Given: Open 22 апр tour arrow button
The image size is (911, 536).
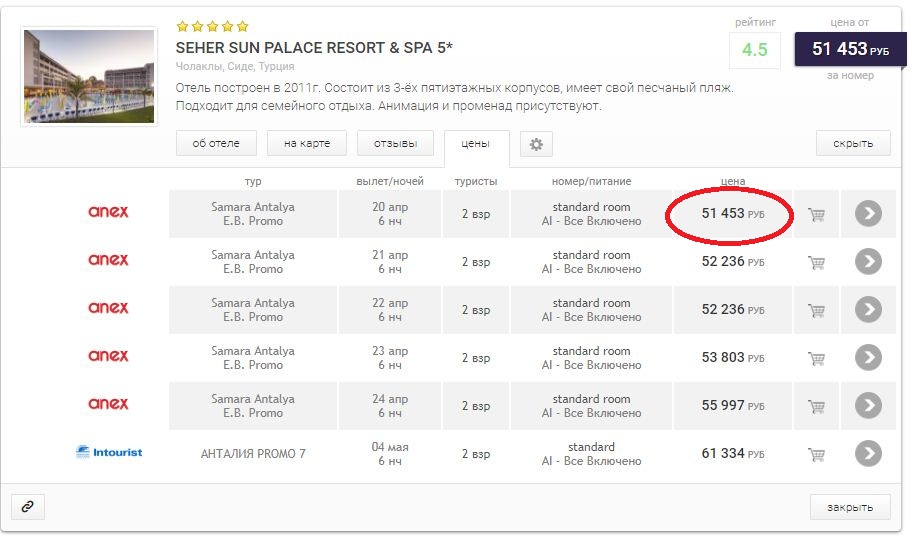Looking at the screenshot, I should (x=868, y=310).
